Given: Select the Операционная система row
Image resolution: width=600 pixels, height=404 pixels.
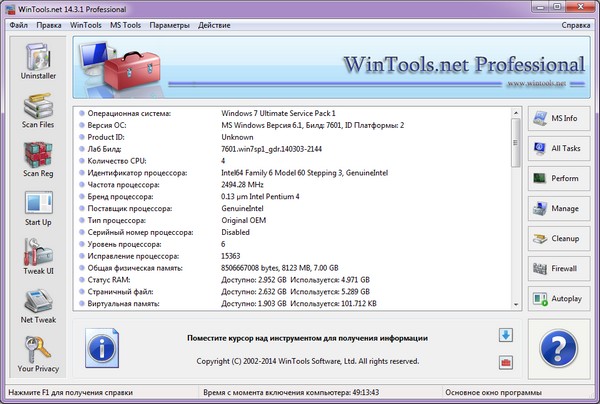Looking at the screenshot, I should [300, 113].
